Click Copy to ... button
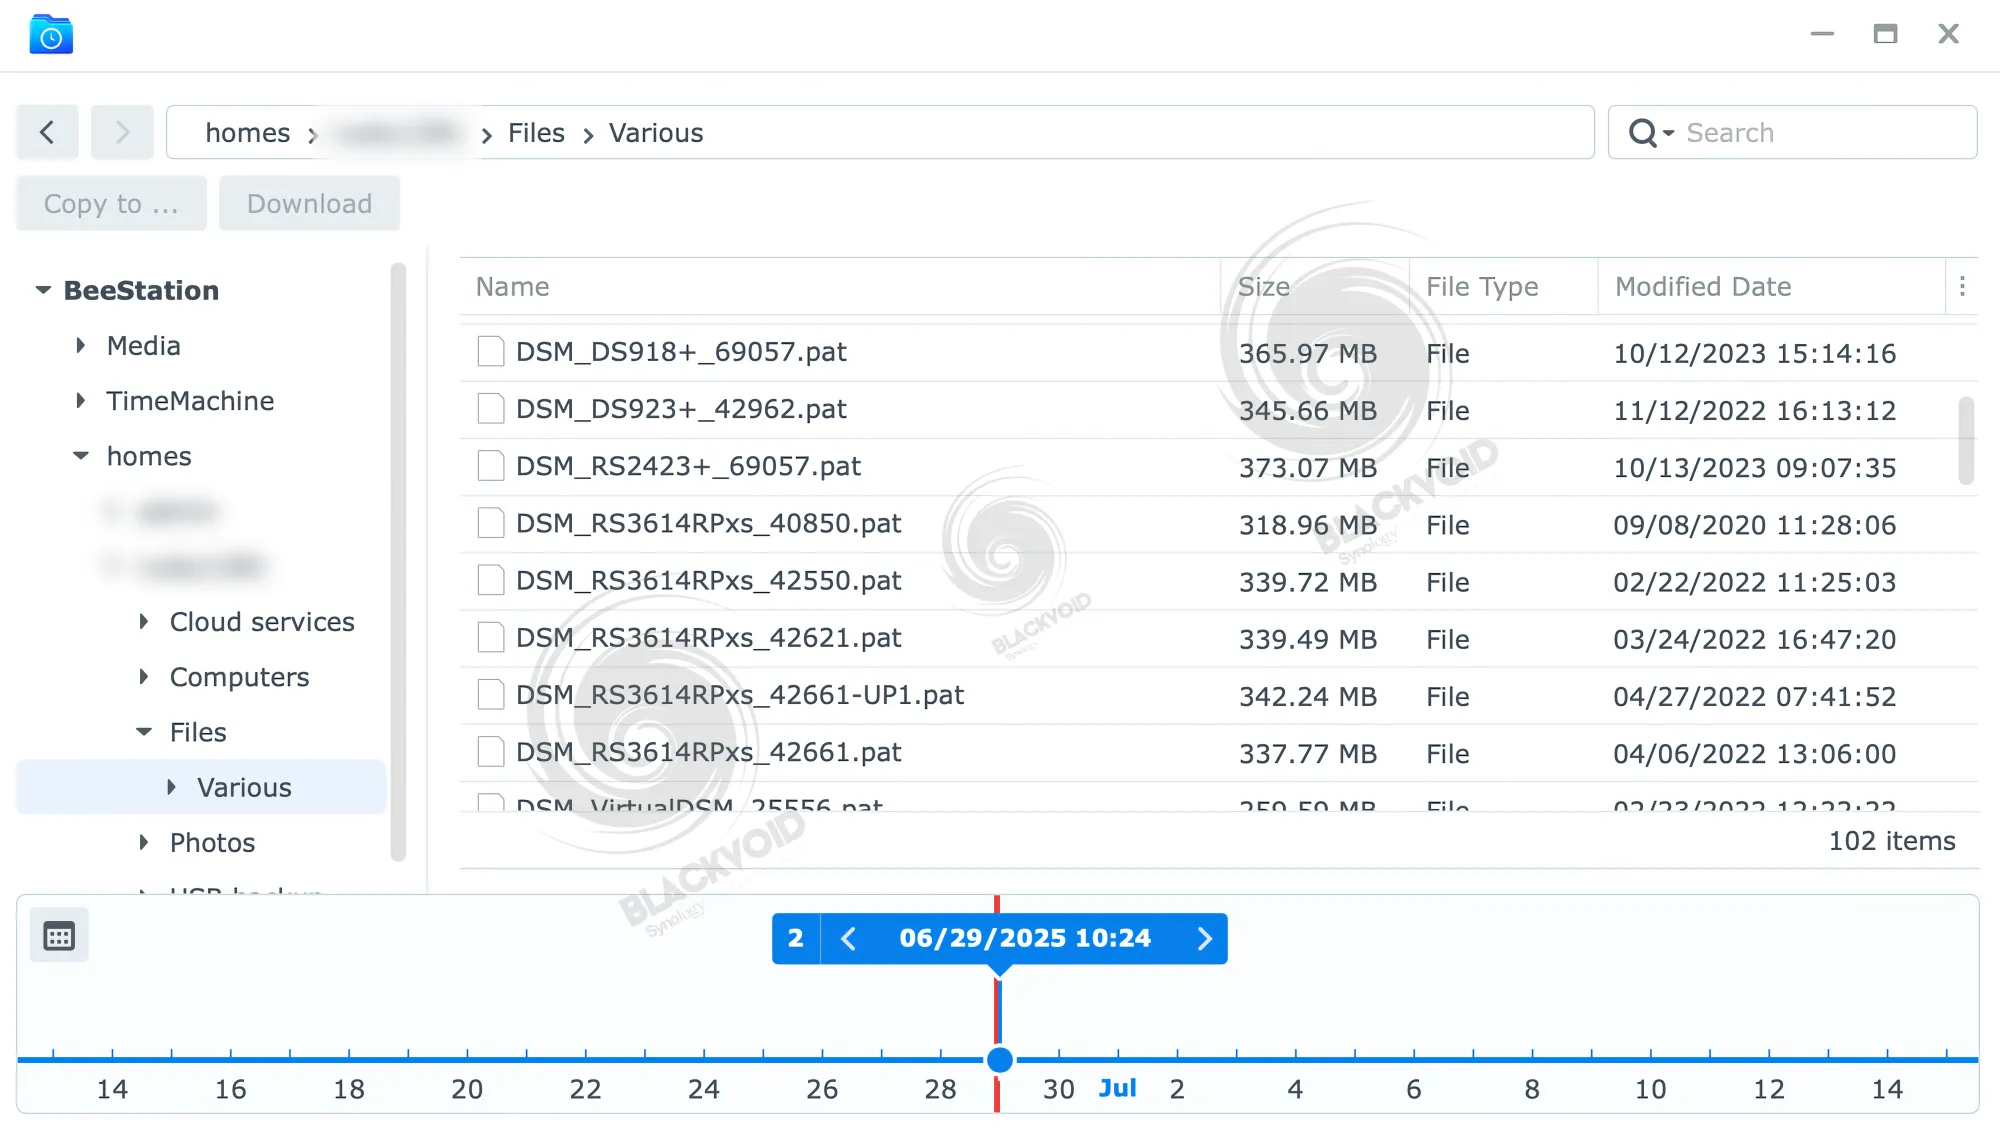 point(111,204)
